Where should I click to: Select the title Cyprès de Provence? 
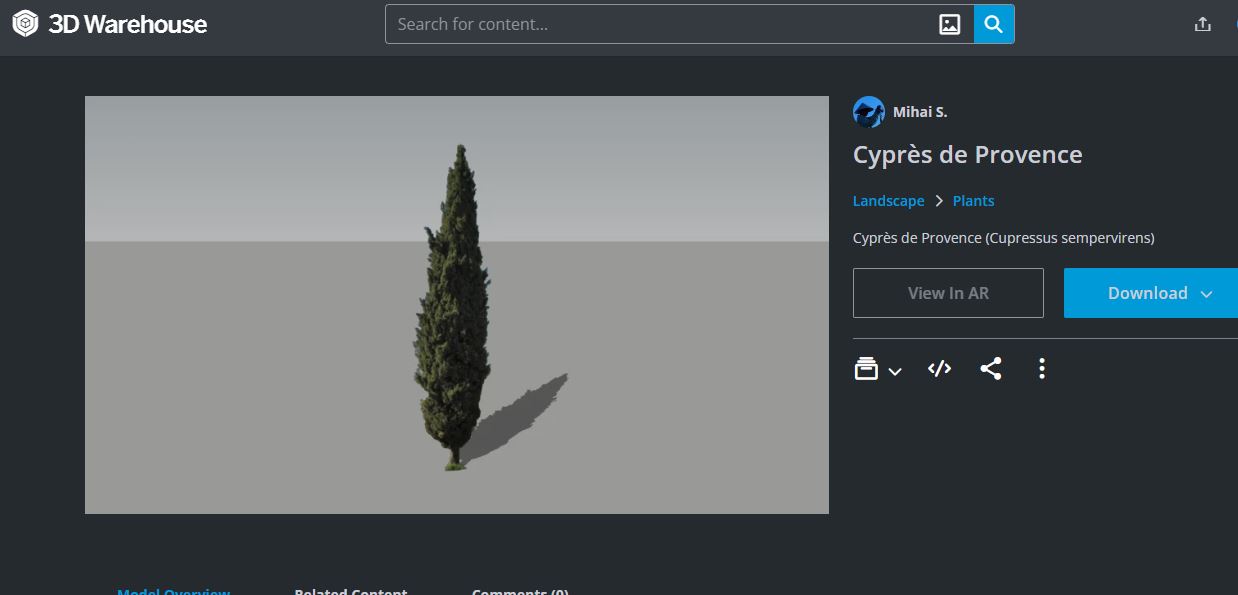[967, 155]
